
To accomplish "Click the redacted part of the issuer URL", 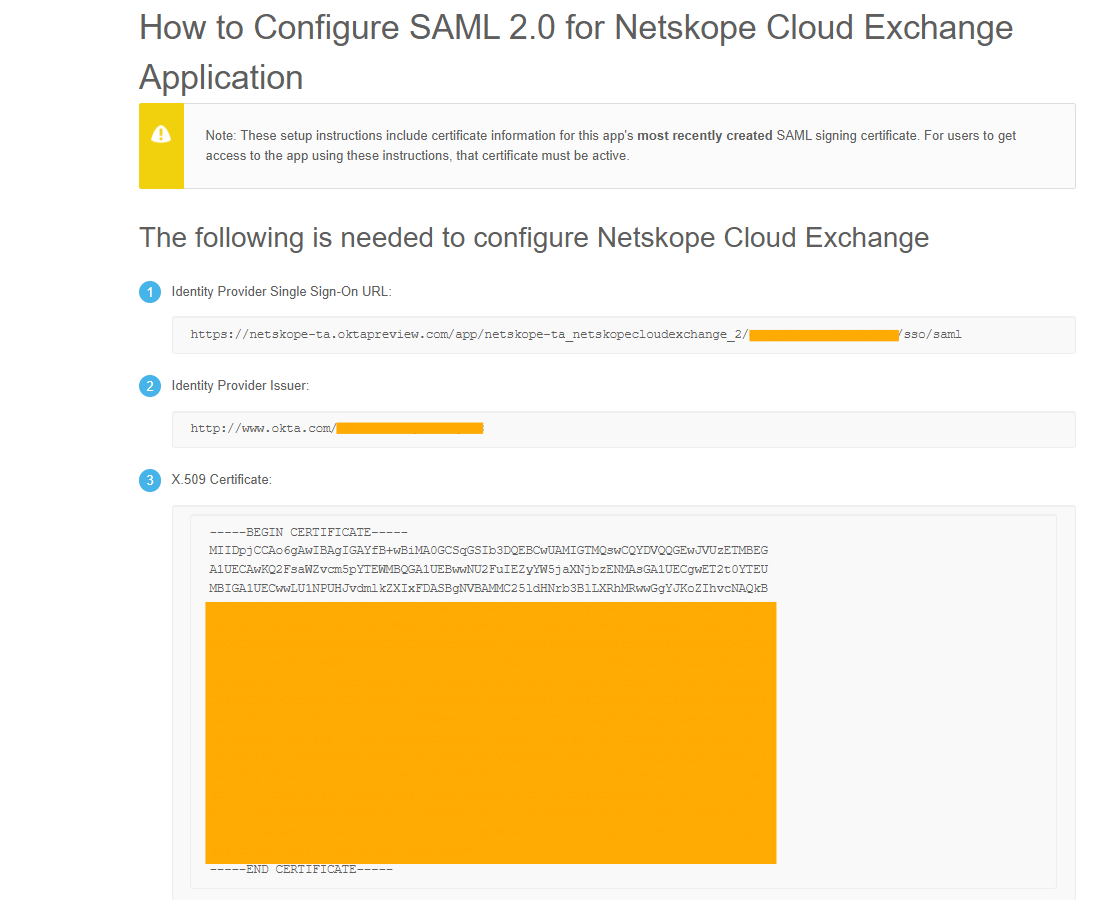I will pos(410,428).
